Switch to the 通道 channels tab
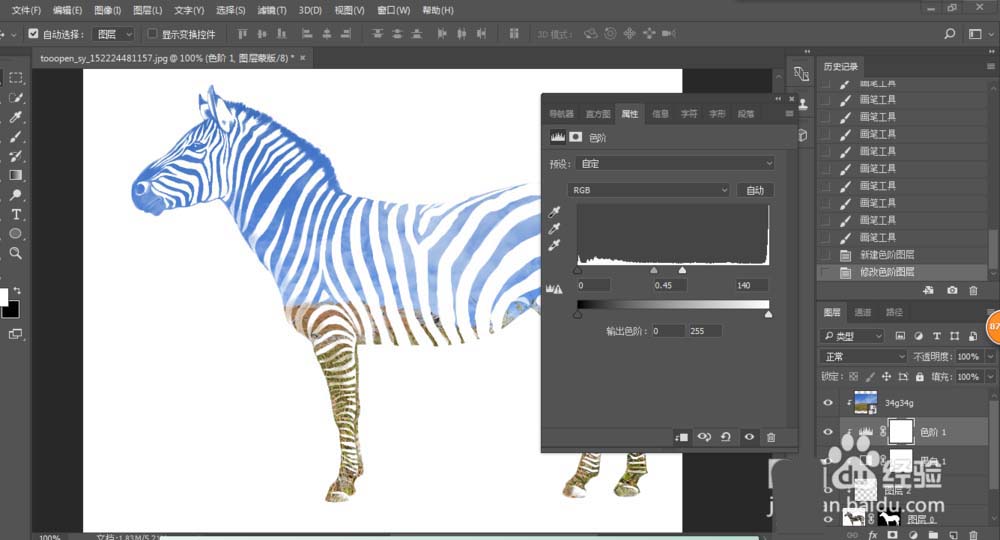 863,312
